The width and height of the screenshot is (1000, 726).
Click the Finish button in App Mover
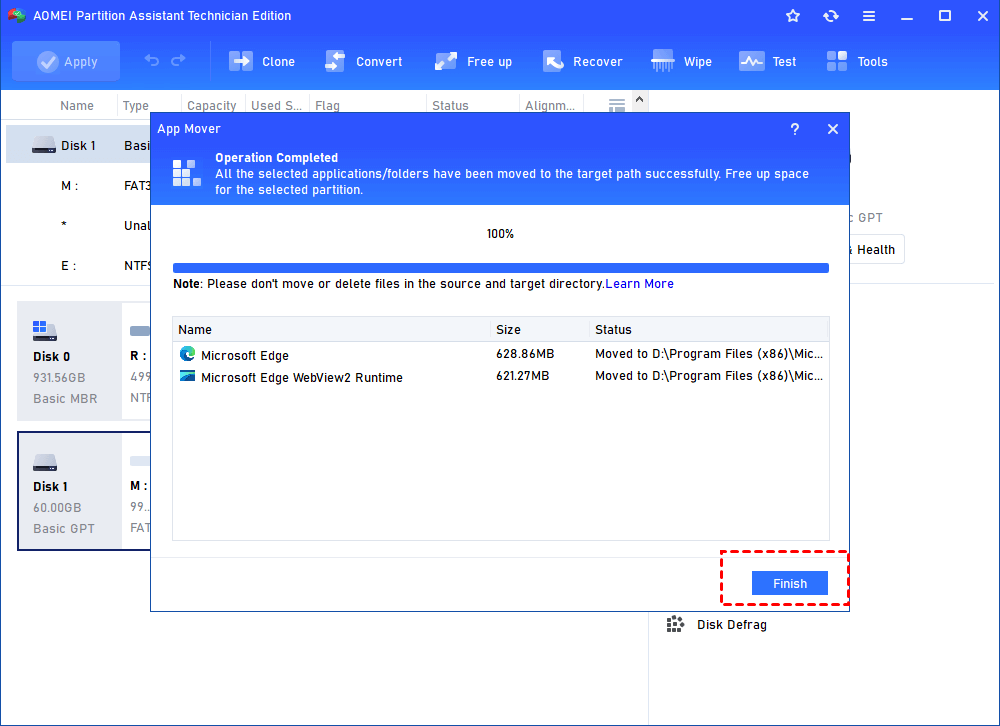tap(790, 583)
